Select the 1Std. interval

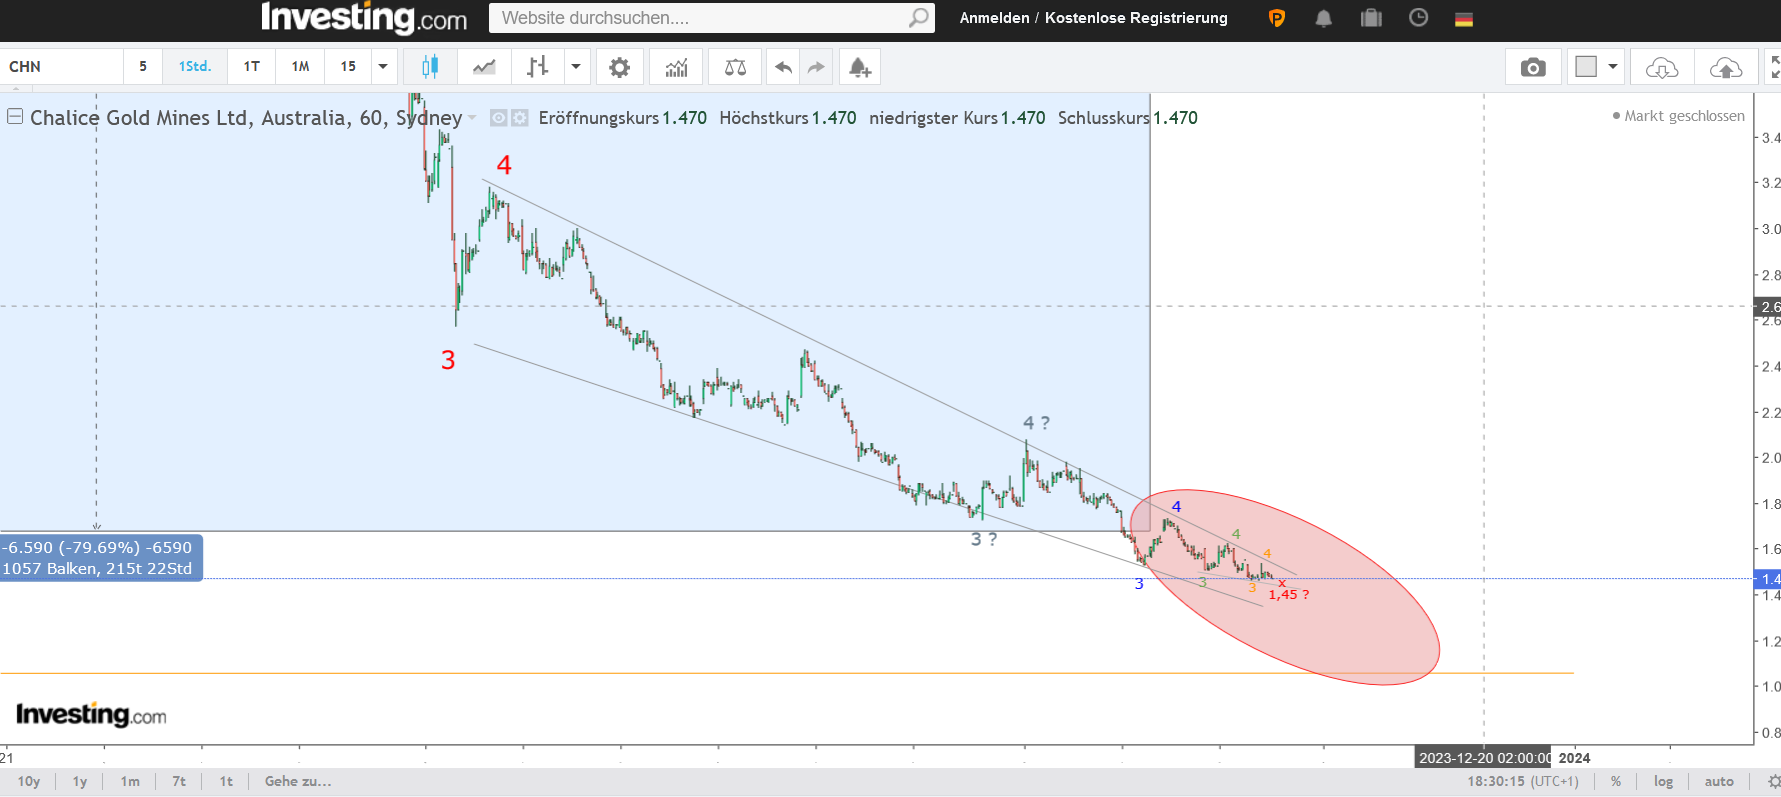[x=195, y=67]
